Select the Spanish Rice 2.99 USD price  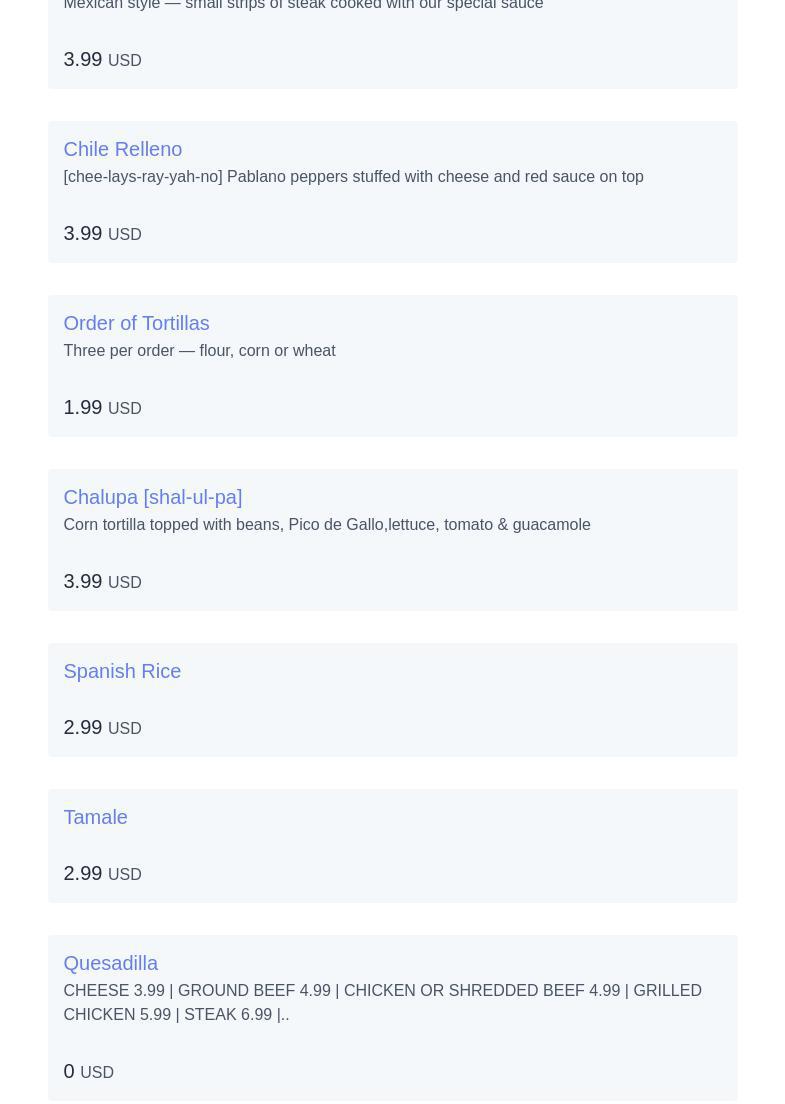[102, 727]
